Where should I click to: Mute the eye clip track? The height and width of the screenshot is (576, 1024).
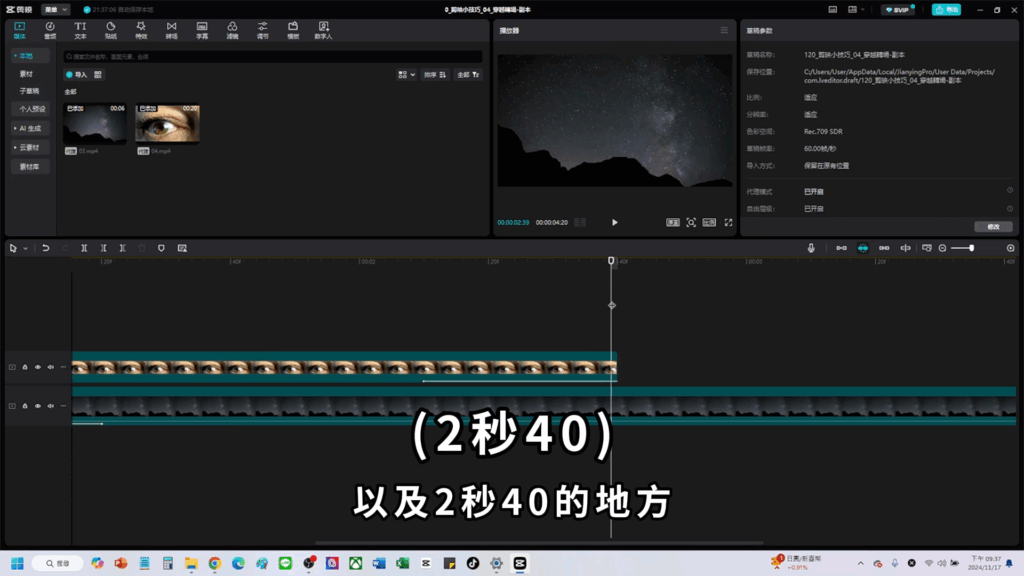[x=50, y=367]
